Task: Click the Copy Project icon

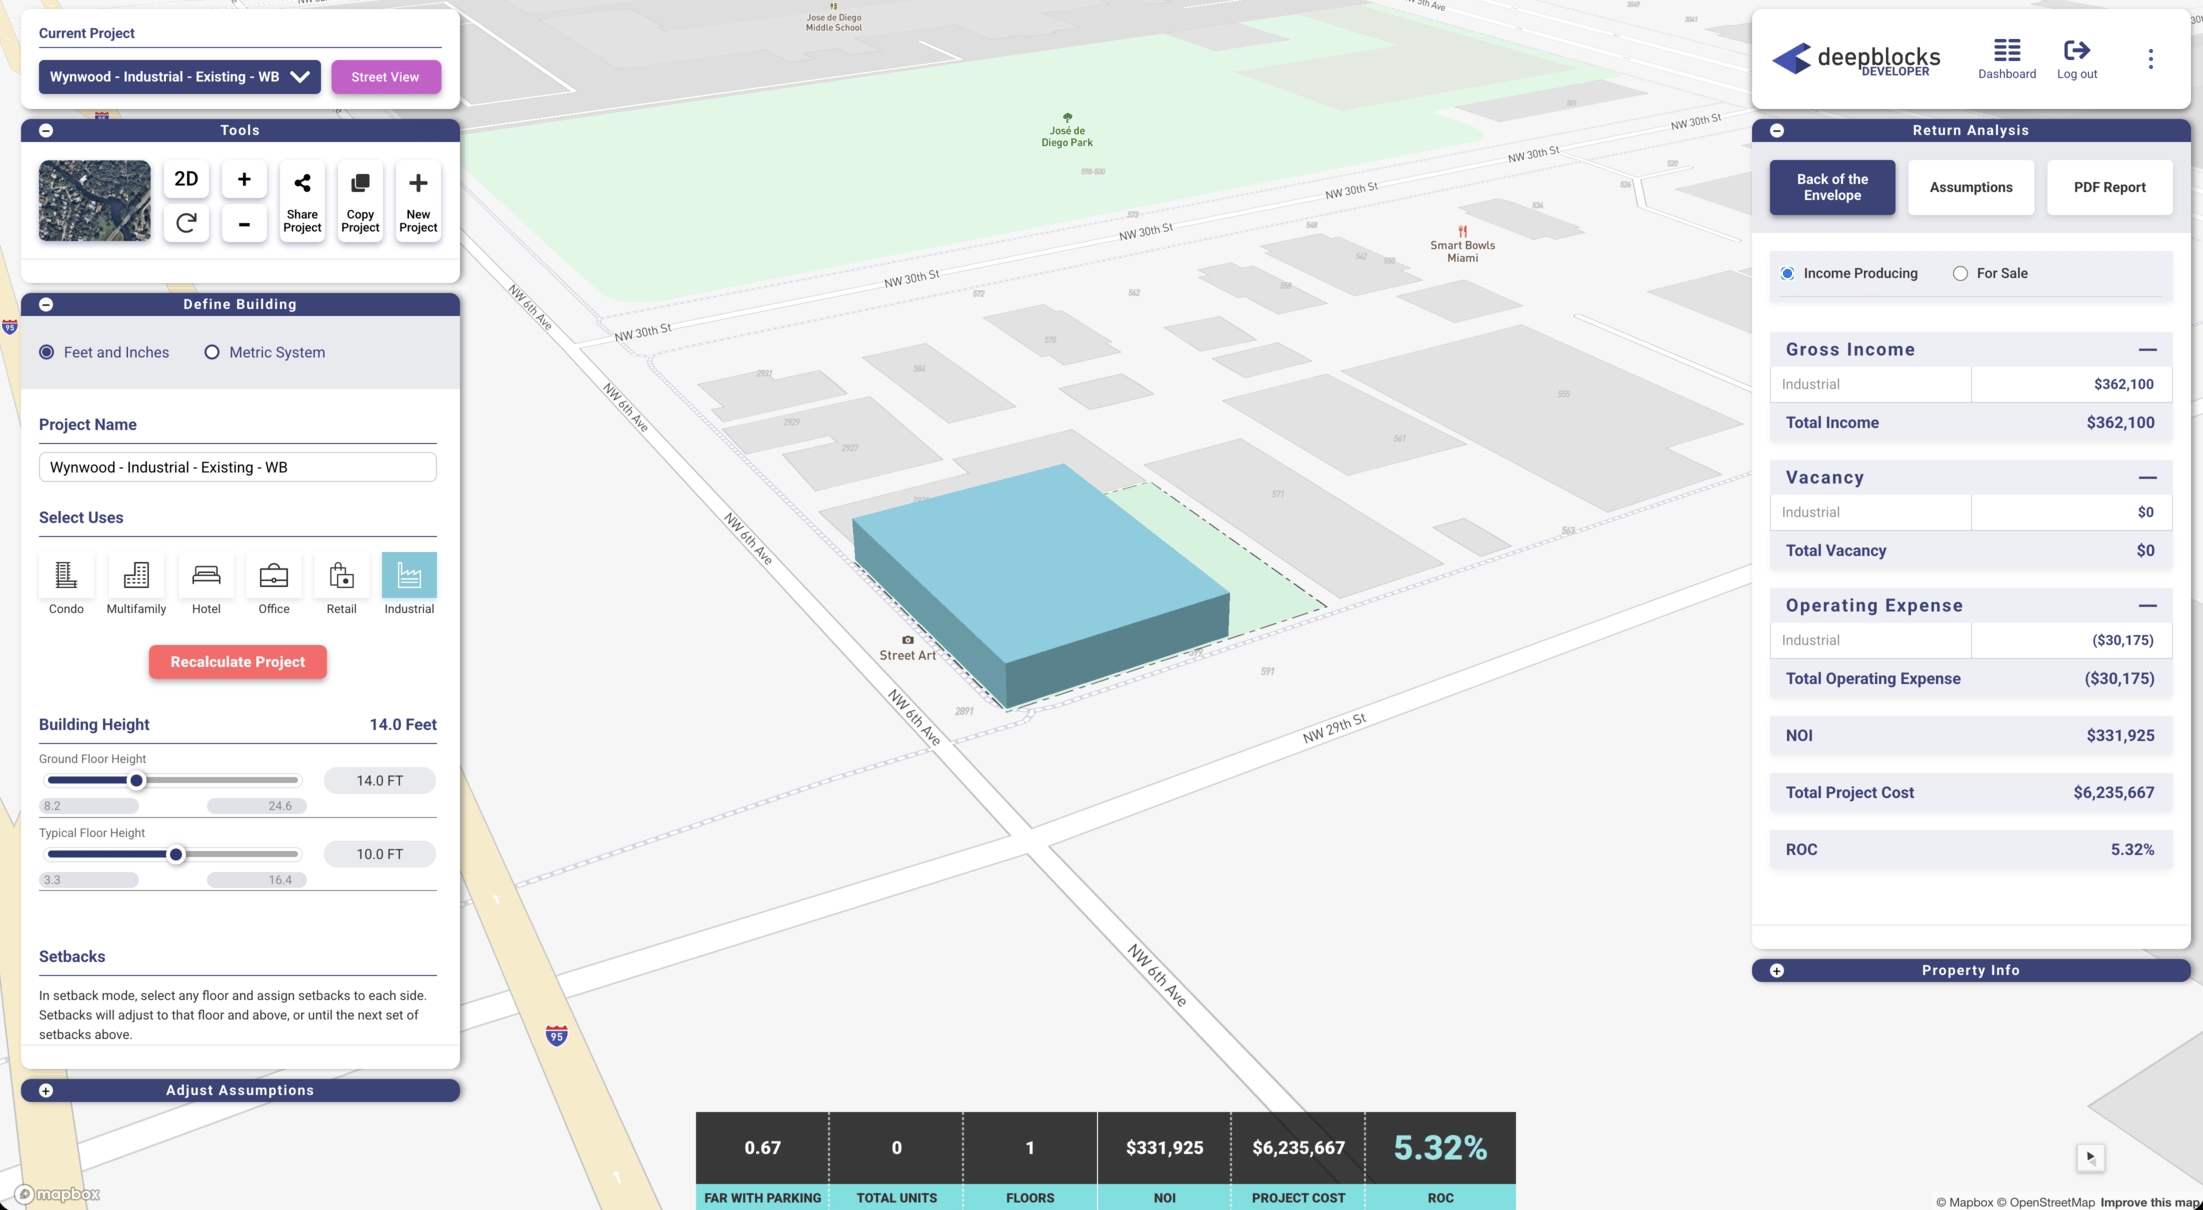Action: pyautogui.click(x=360, y=201)
